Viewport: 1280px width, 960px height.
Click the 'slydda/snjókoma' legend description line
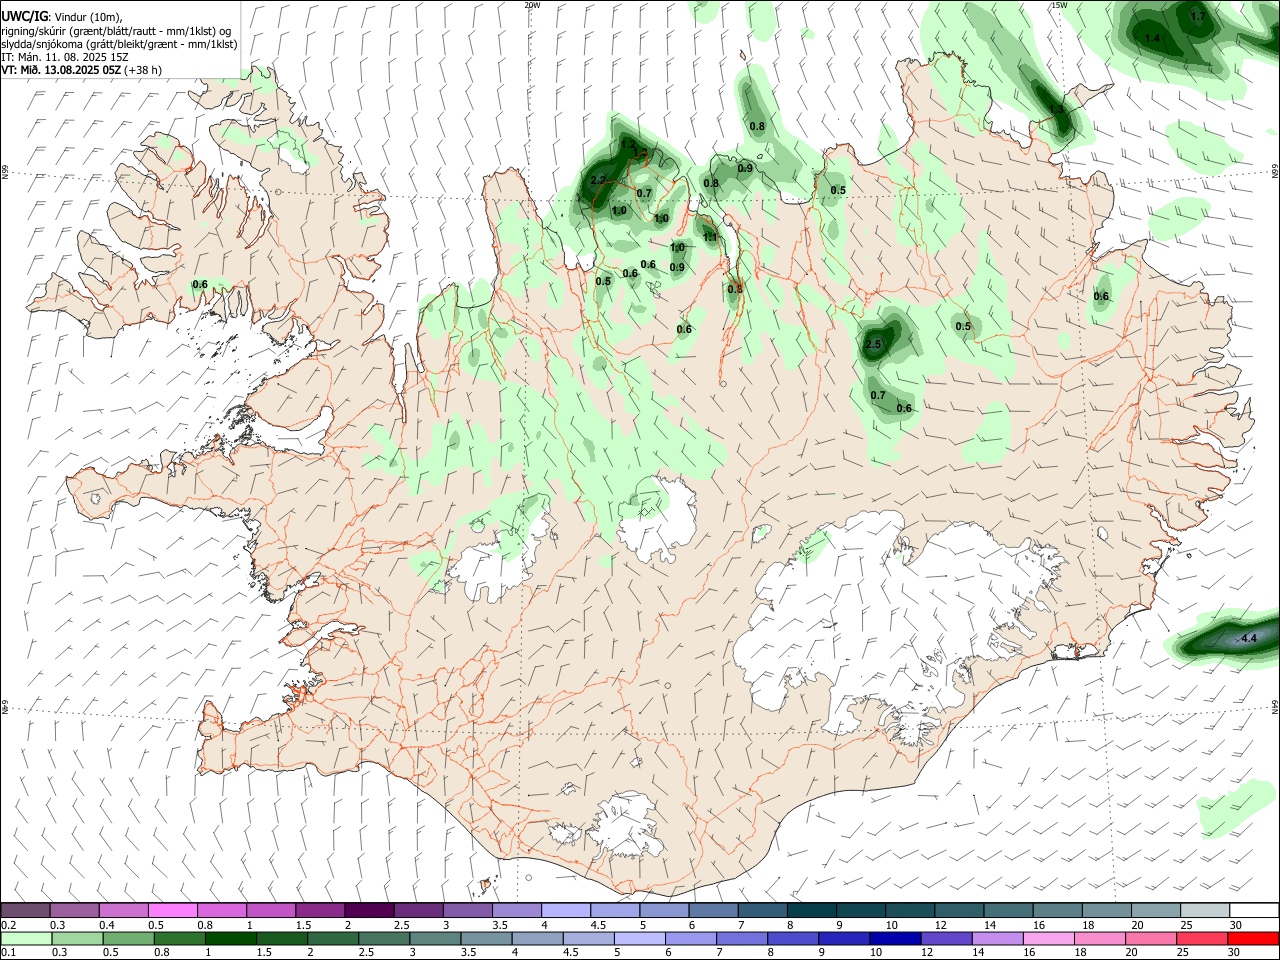(x=119, y=44)
